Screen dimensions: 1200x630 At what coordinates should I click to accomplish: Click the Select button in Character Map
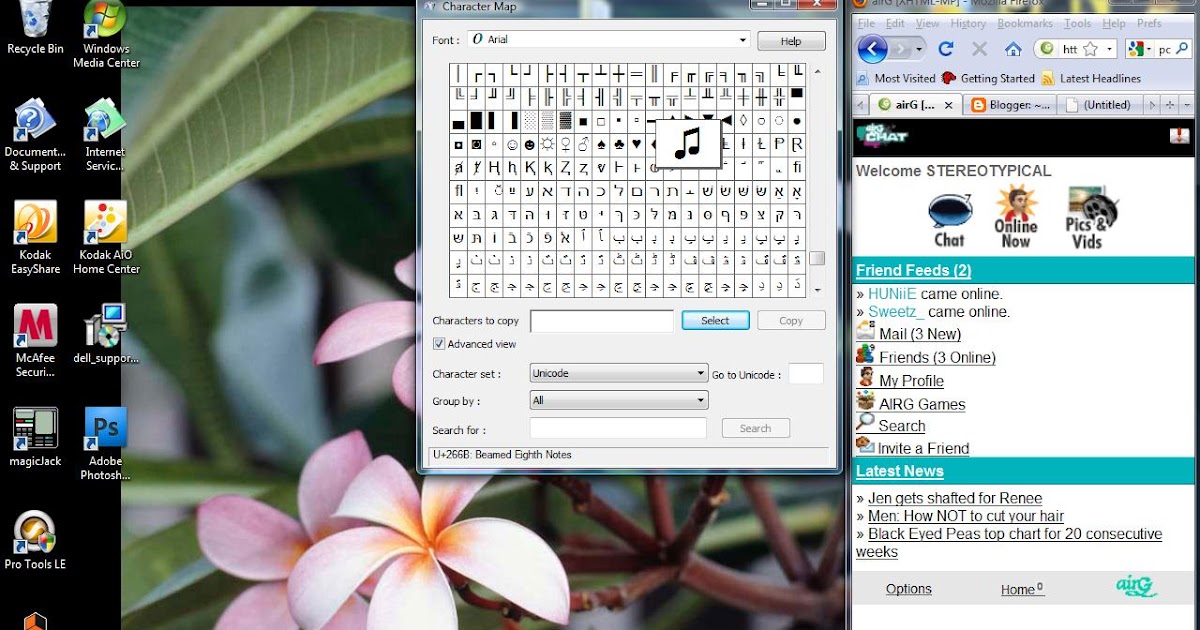[x=715, y=320]
